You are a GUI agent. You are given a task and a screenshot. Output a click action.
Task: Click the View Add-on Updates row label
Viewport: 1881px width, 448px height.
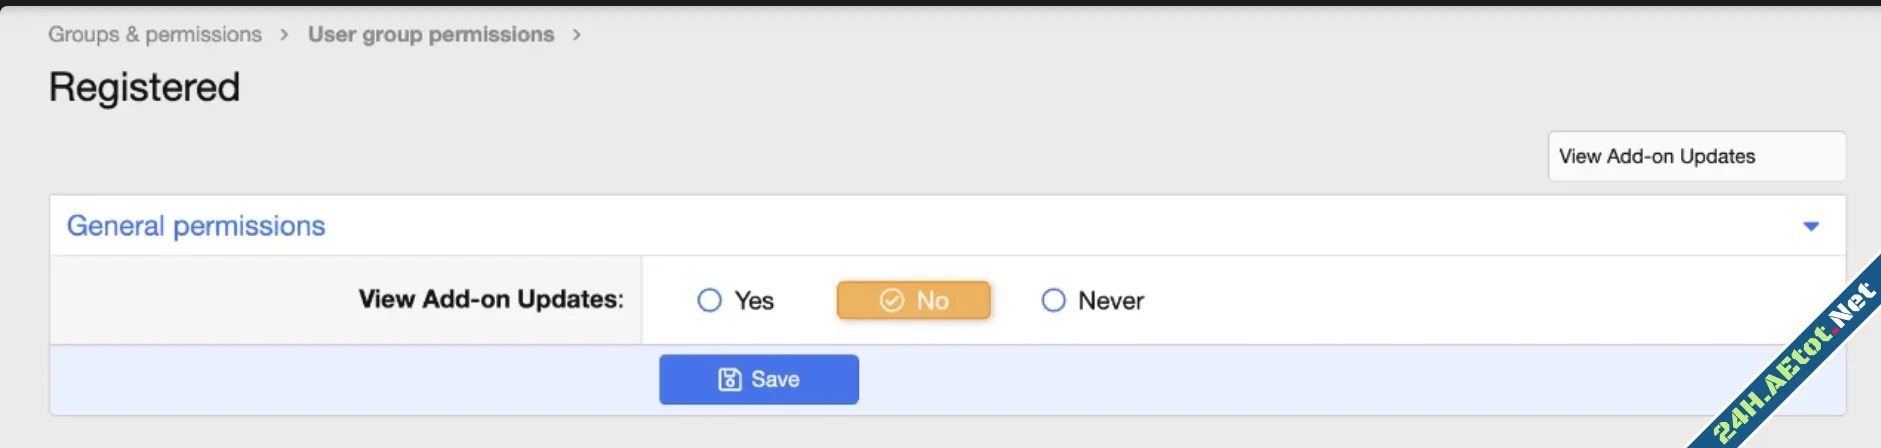[x=491, y=299]
